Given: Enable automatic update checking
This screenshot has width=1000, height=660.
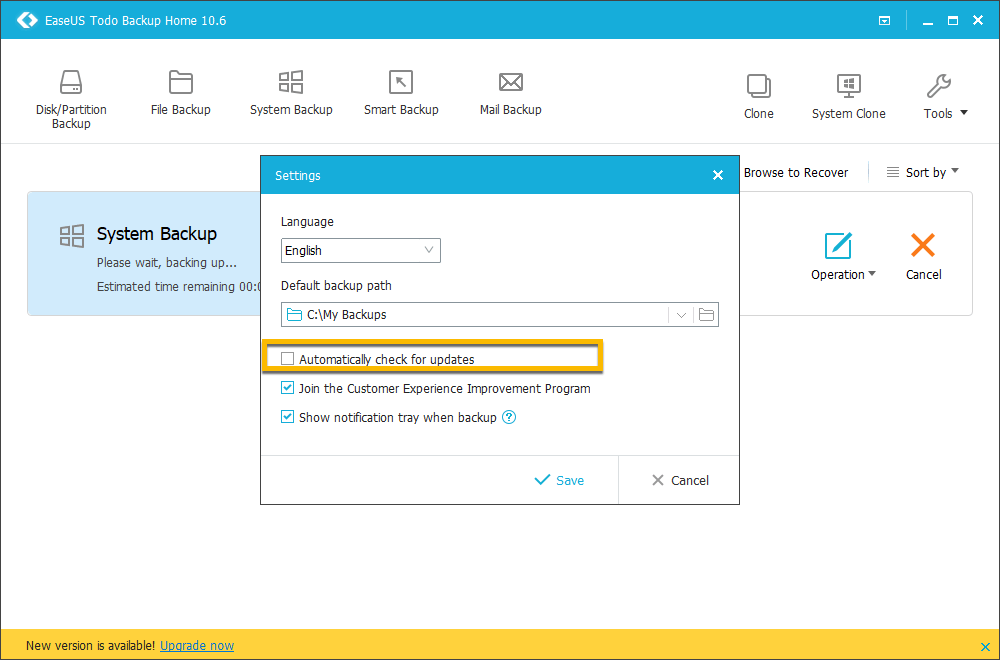Looking at the screenshot, I should tap(287, 357).
